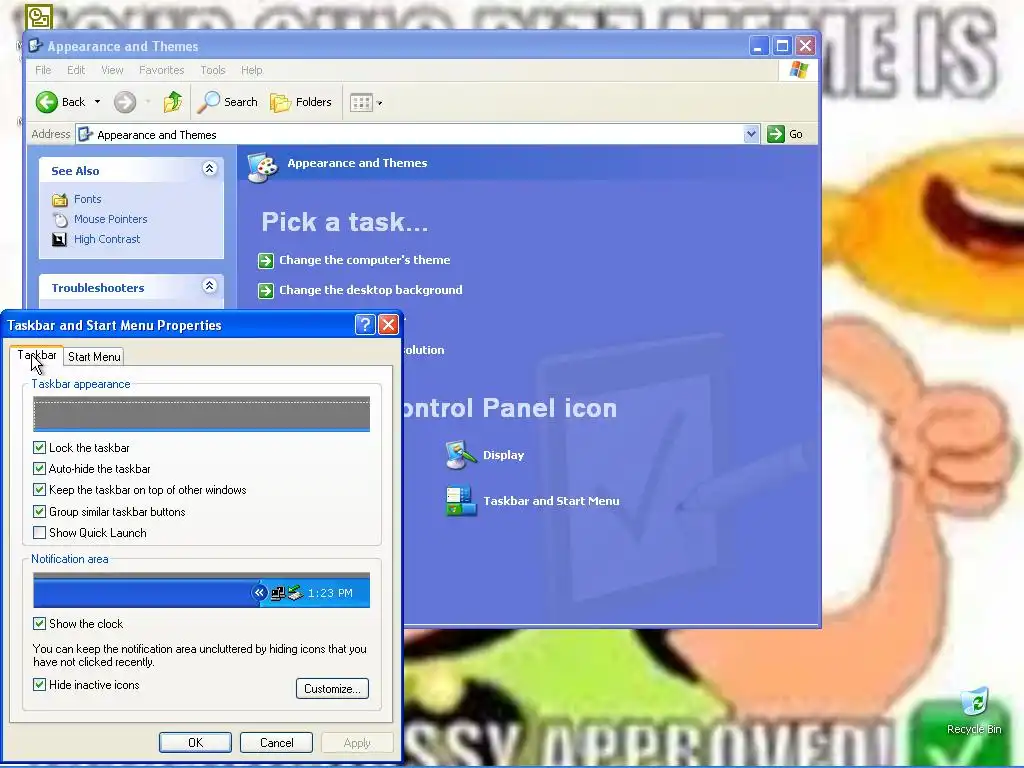
Task: Click arrow icon beside Change the desktop background
Action: pyautogui.click(x=266, y=291)
